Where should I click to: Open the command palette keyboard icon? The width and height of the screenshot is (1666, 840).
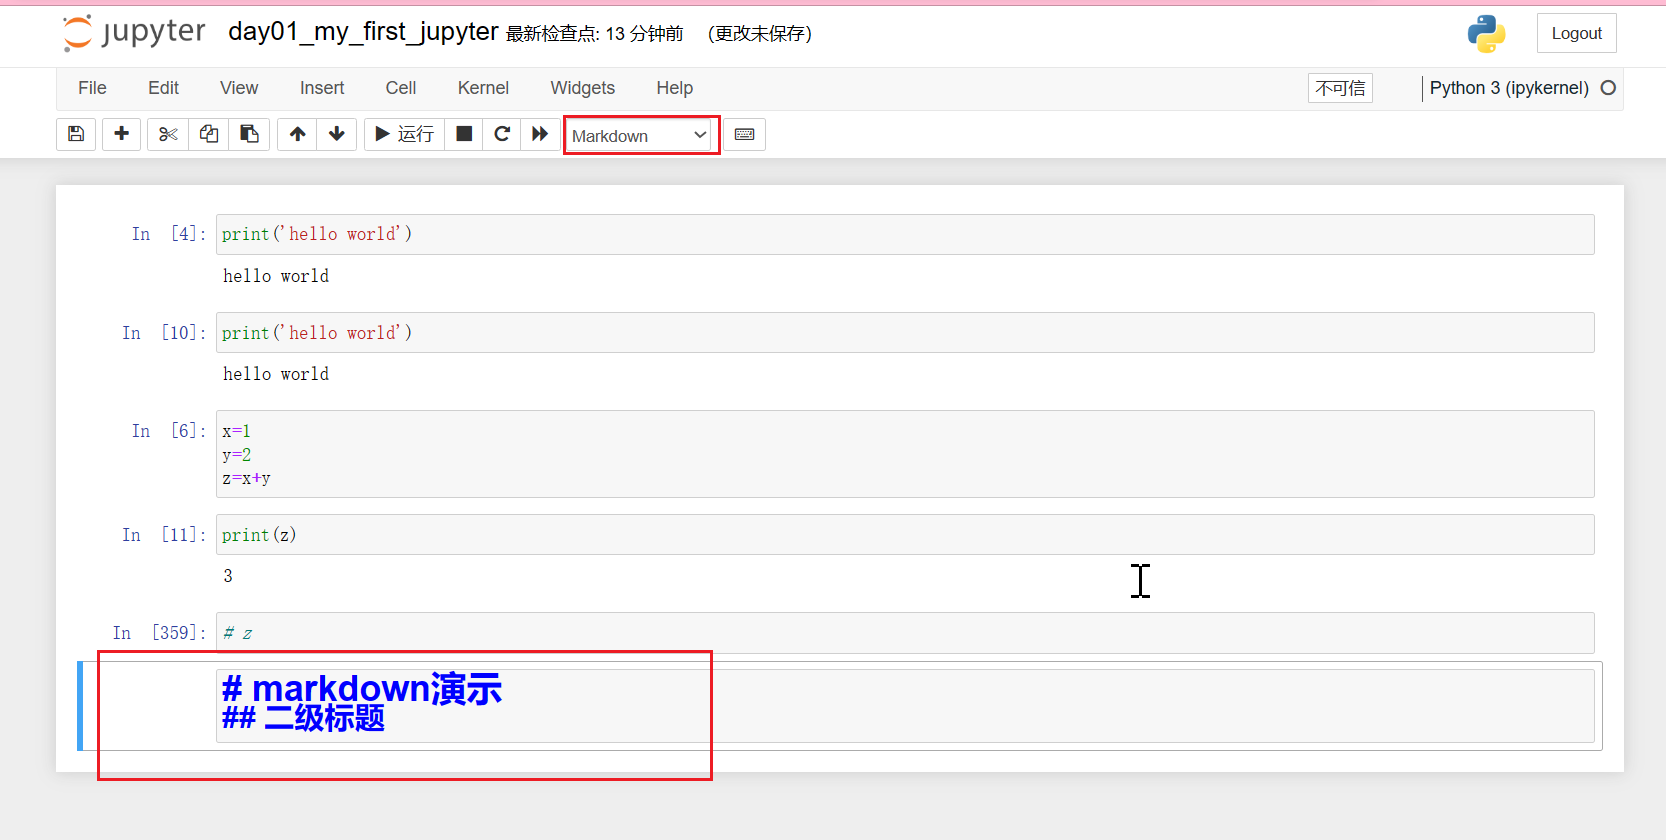[744, 134]
